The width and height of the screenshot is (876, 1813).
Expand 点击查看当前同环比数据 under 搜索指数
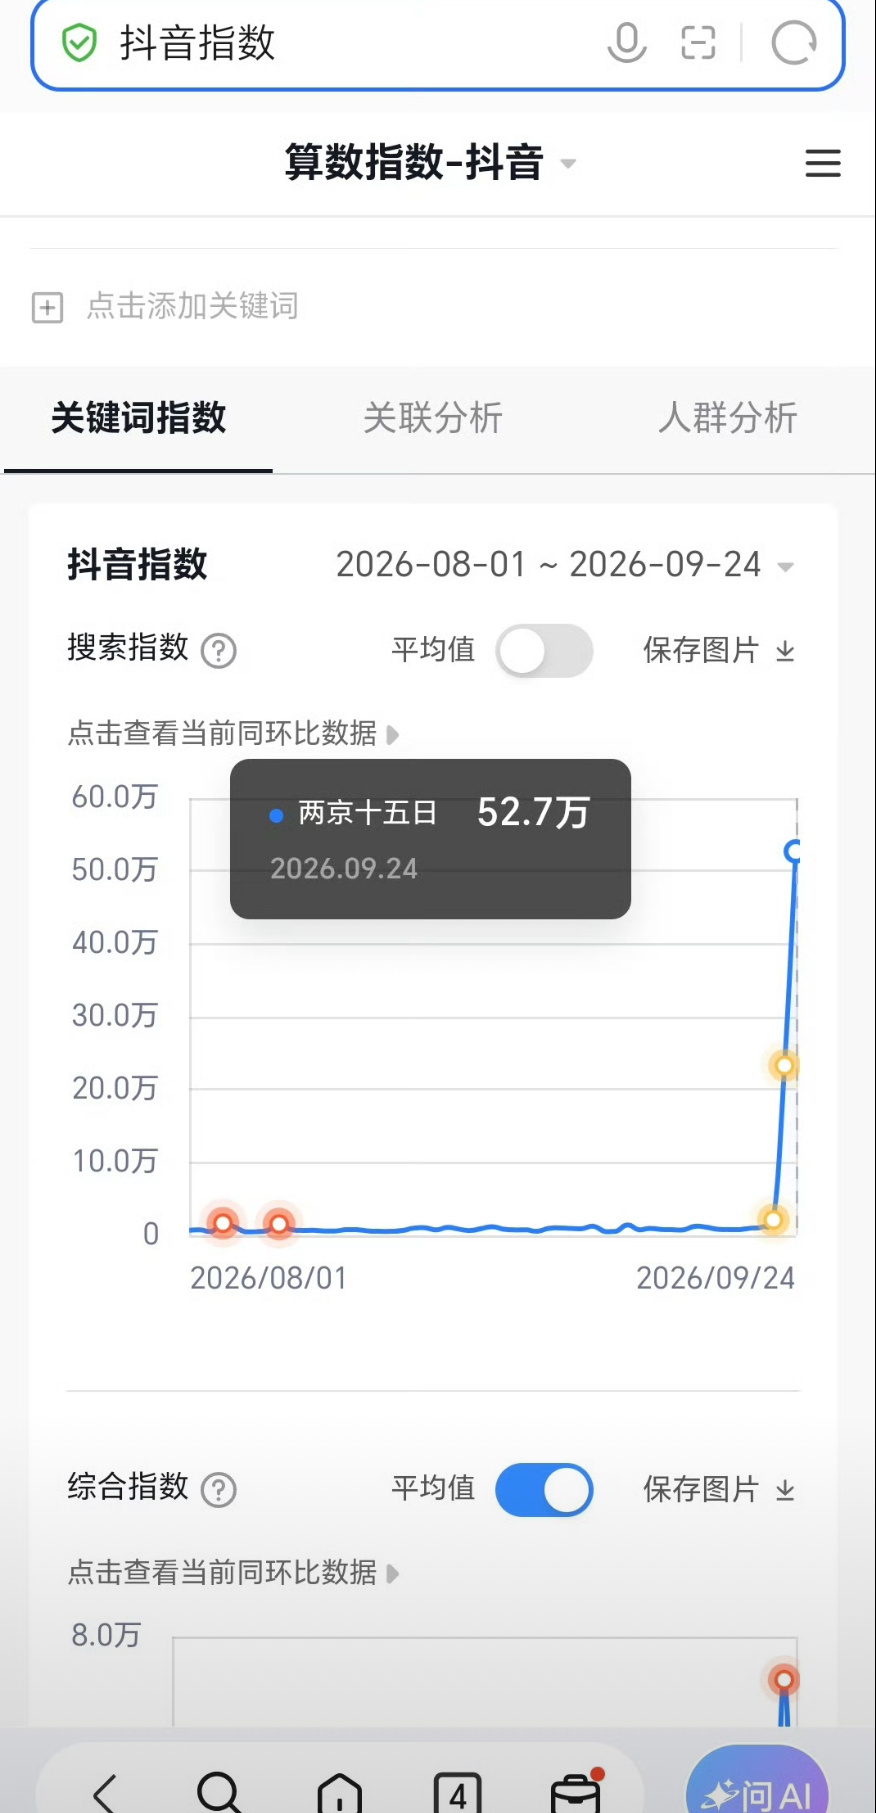point(234,734)
